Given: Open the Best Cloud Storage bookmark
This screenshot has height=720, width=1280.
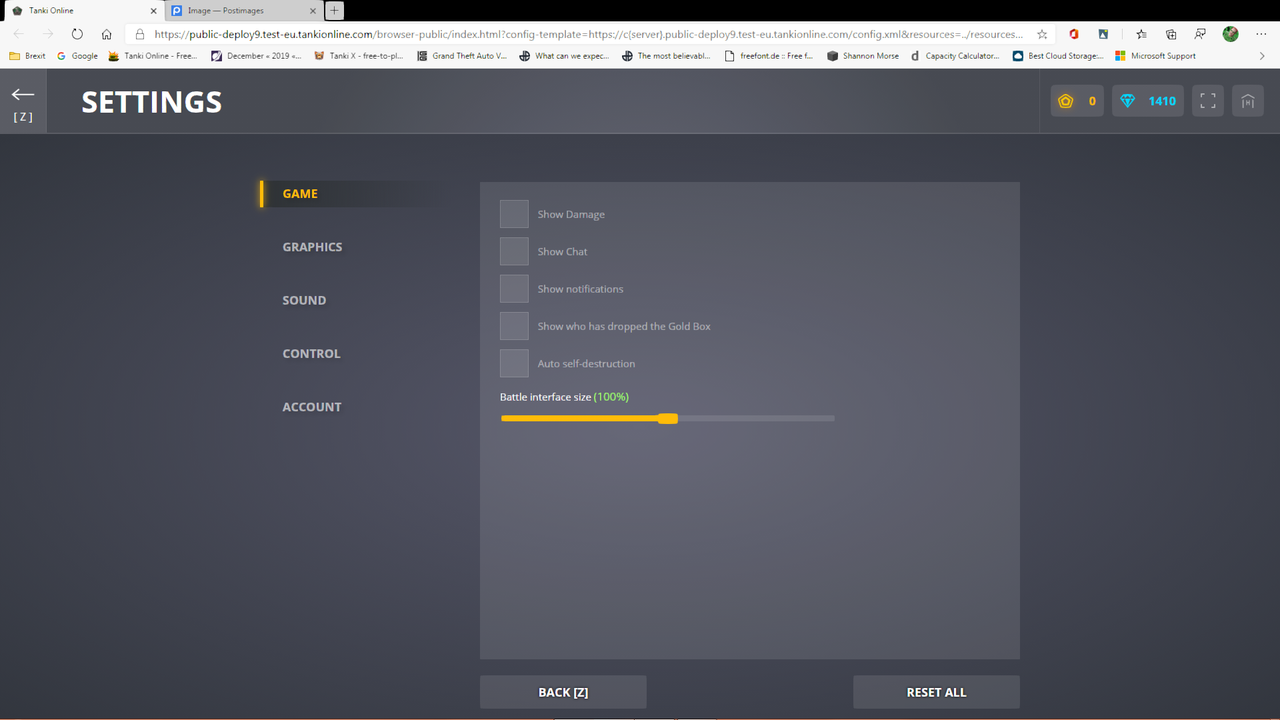Looking at the screenshot, I should click(1058, 56).
